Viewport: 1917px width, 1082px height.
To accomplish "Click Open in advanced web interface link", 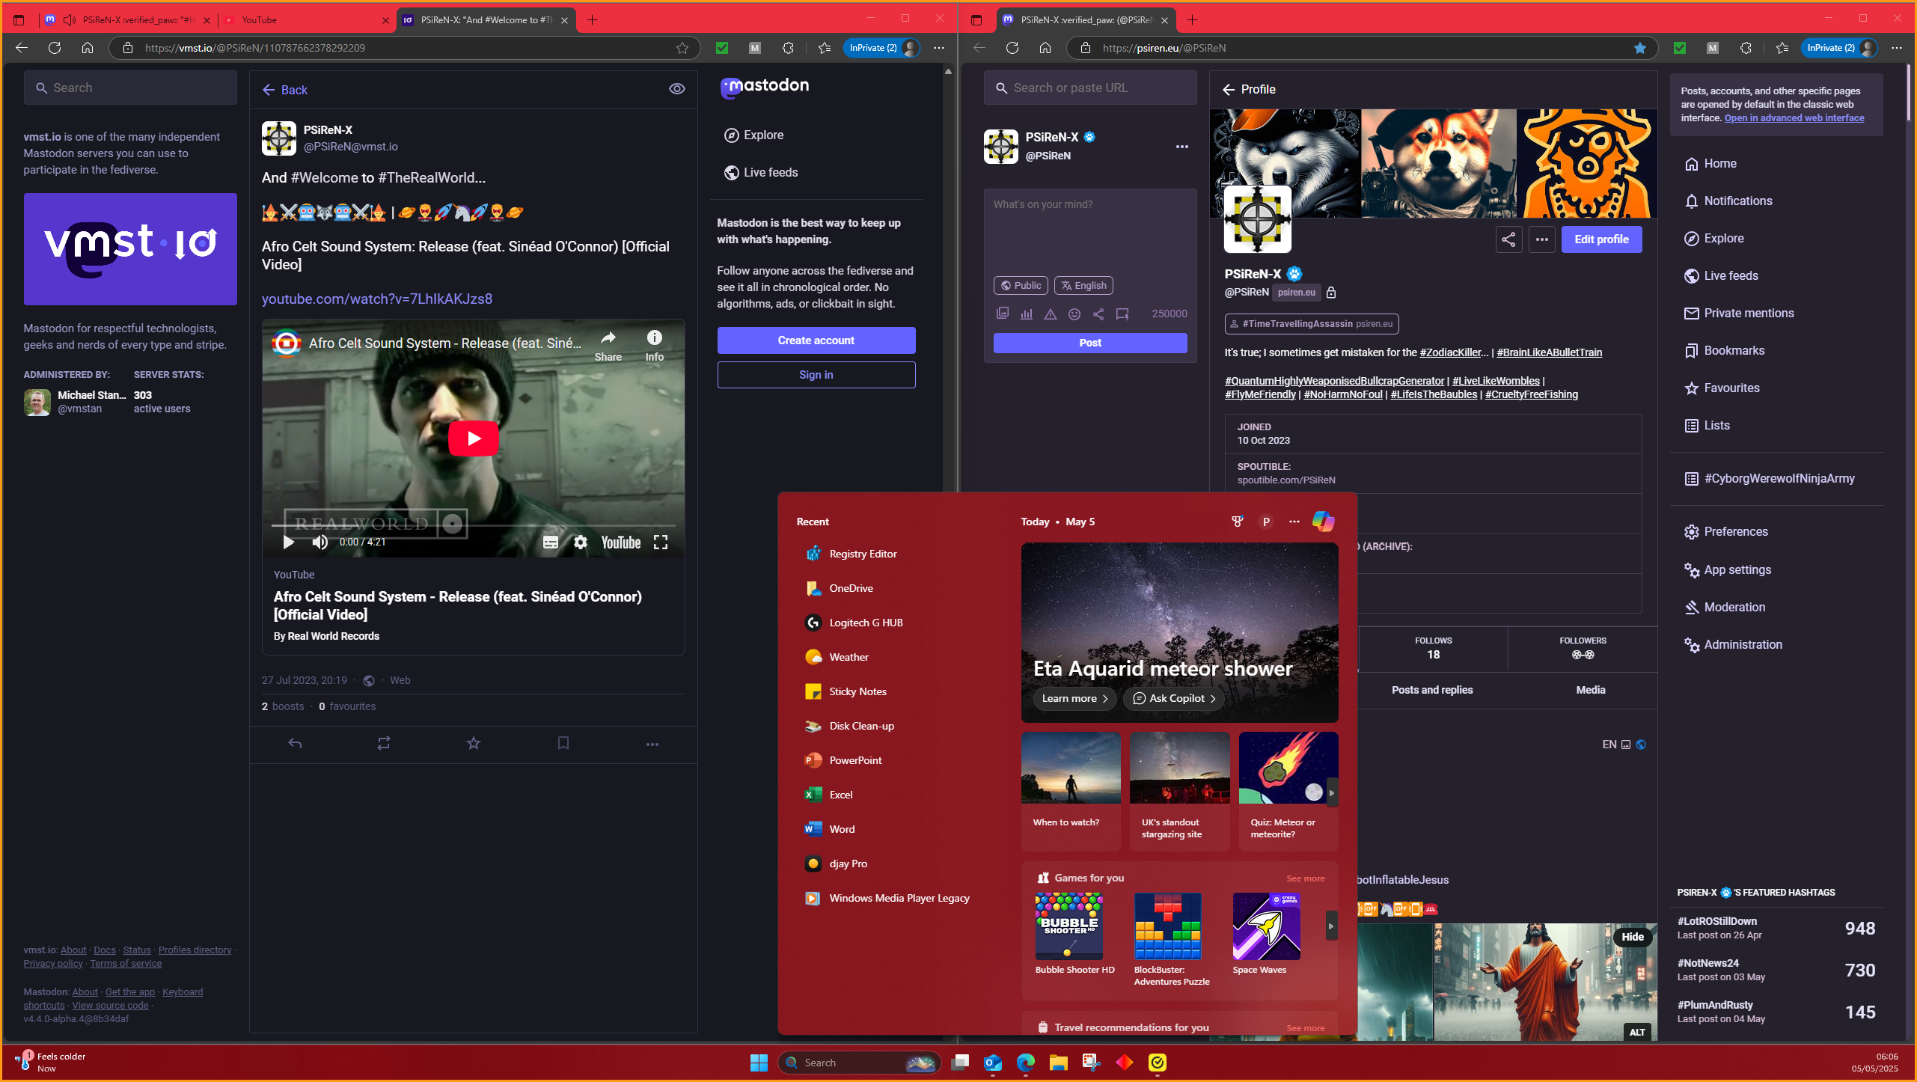I will (1794, 118).
